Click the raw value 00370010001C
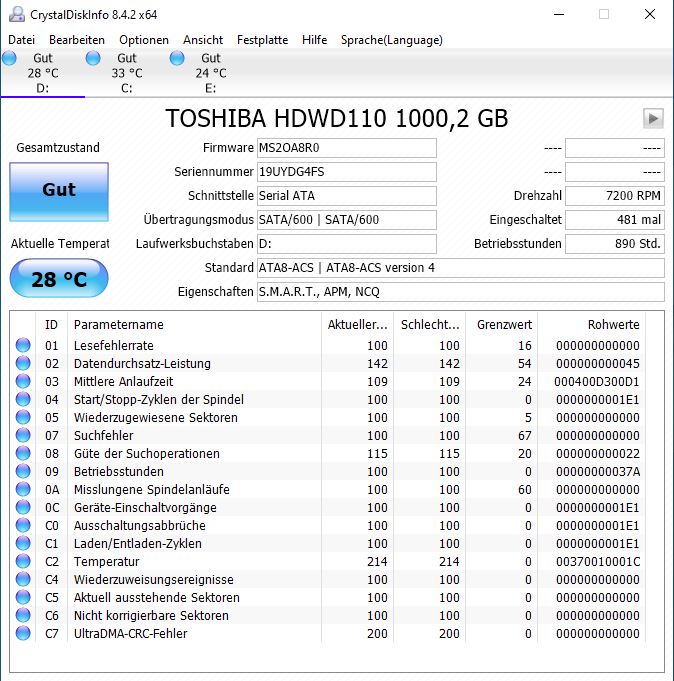 point(598,562)
